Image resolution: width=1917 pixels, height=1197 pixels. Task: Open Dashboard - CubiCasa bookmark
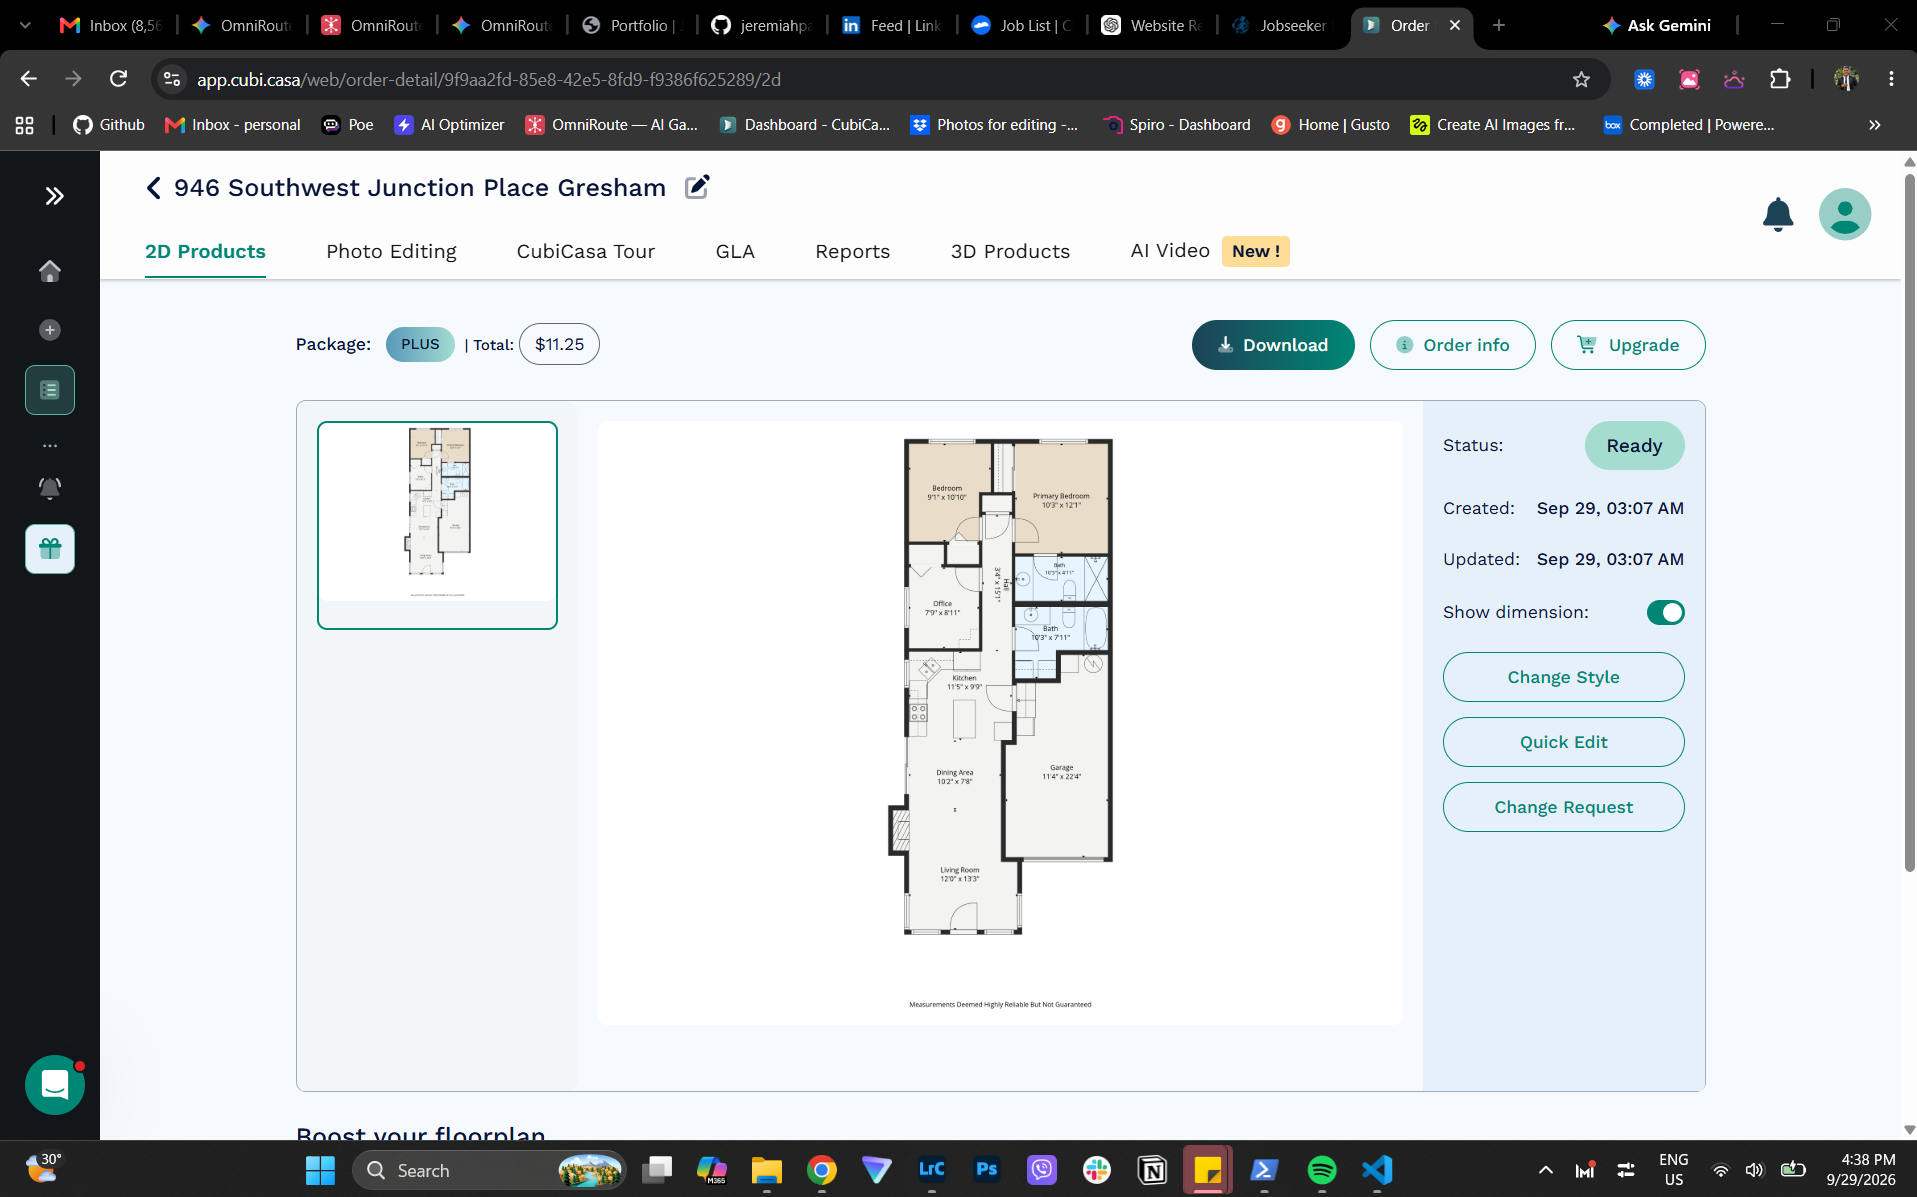pos(805,125)
